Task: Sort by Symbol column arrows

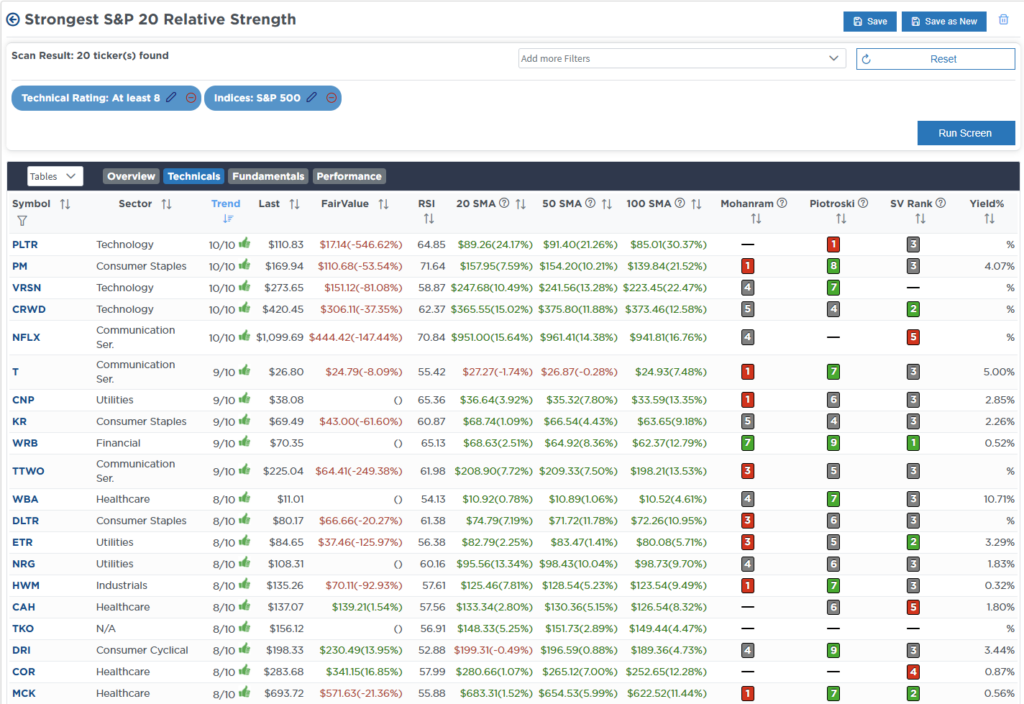Action: pyautogui.click(x=65, y=204)
